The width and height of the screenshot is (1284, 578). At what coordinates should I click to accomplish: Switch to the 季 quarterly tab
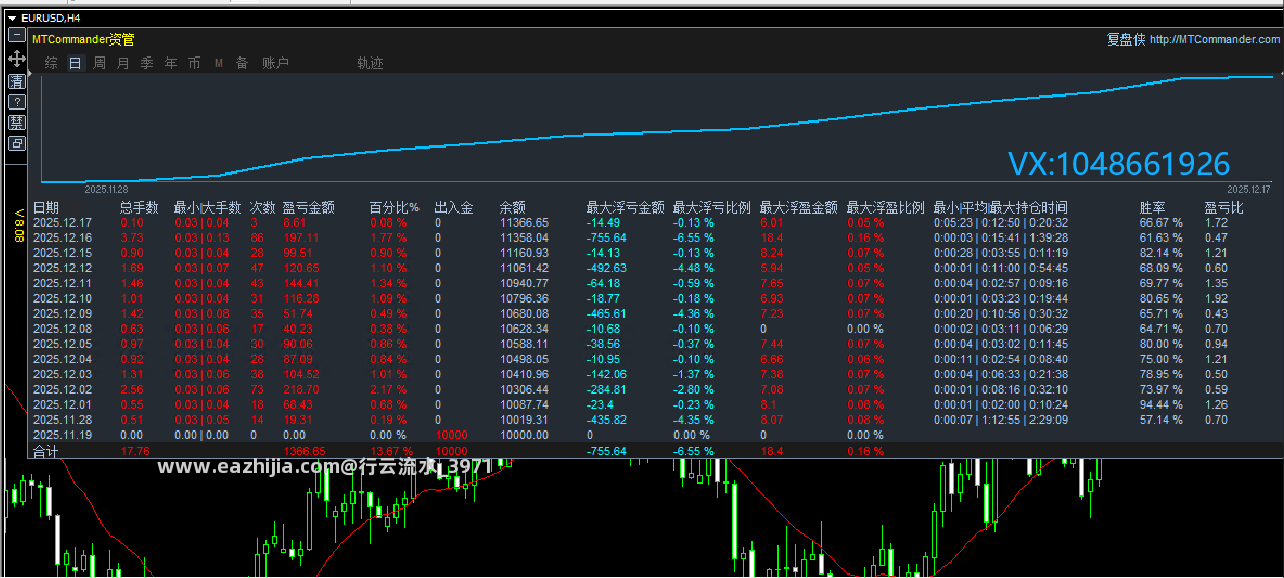147,63
